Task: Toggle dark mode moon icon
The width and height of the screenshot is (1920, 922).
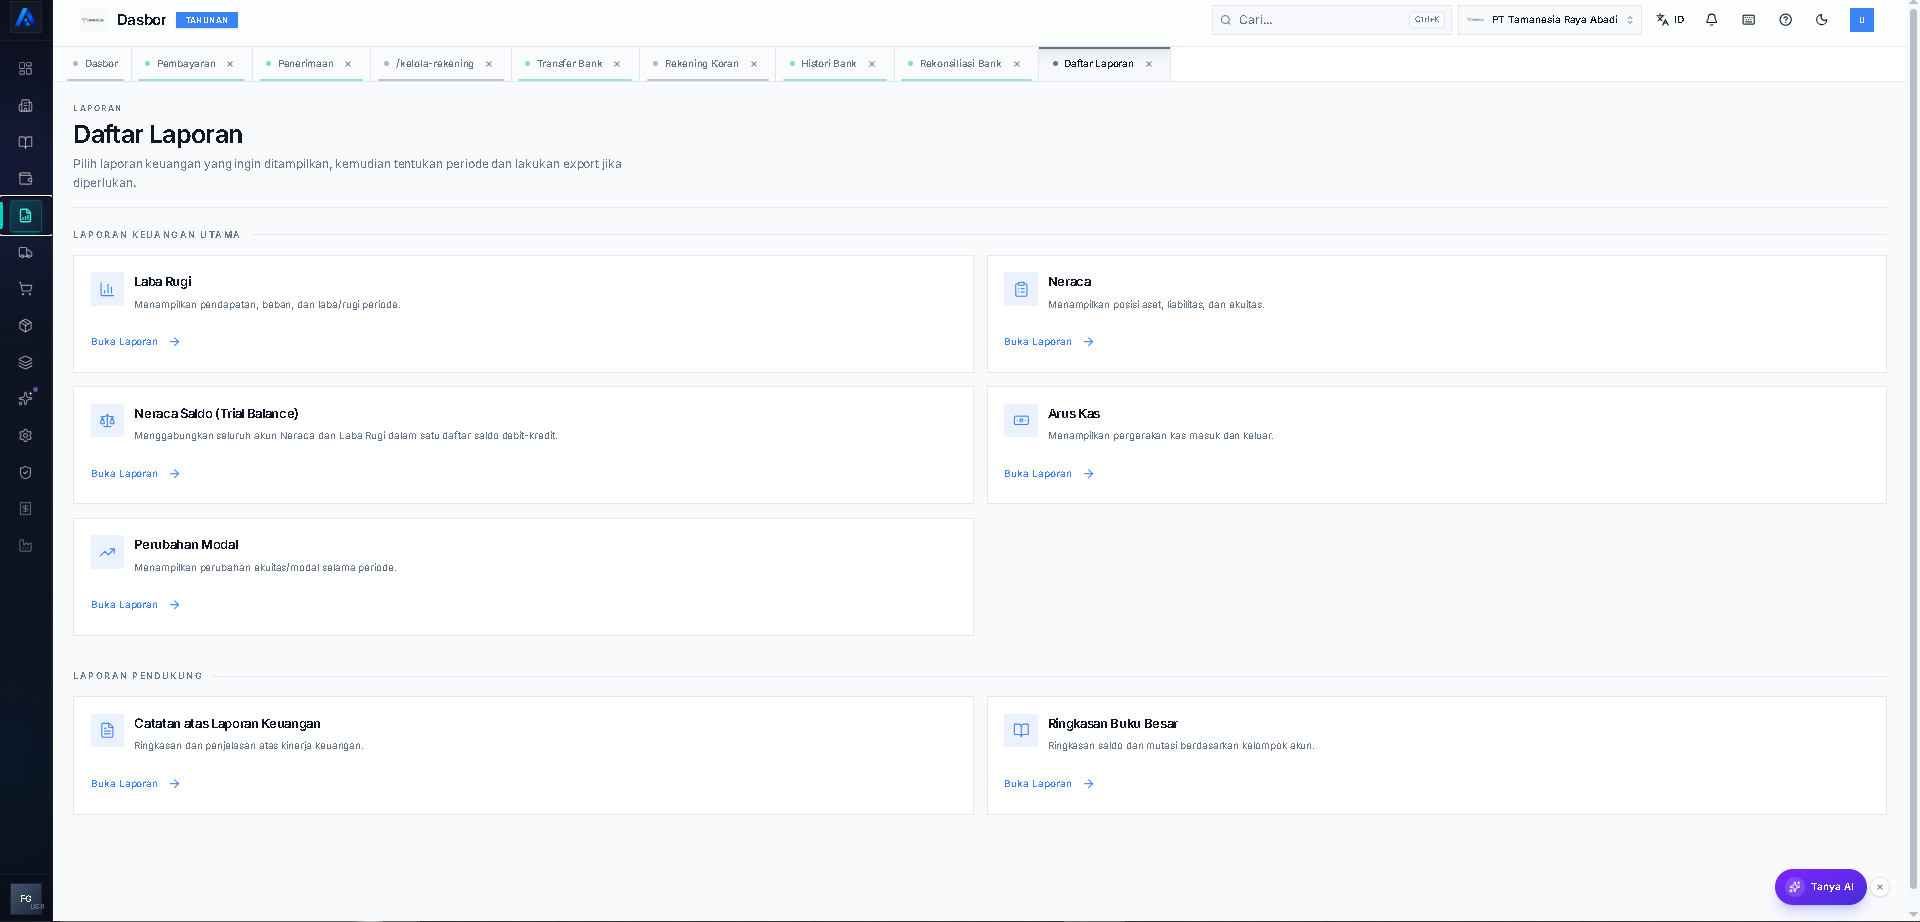Action: point(1822,20)
